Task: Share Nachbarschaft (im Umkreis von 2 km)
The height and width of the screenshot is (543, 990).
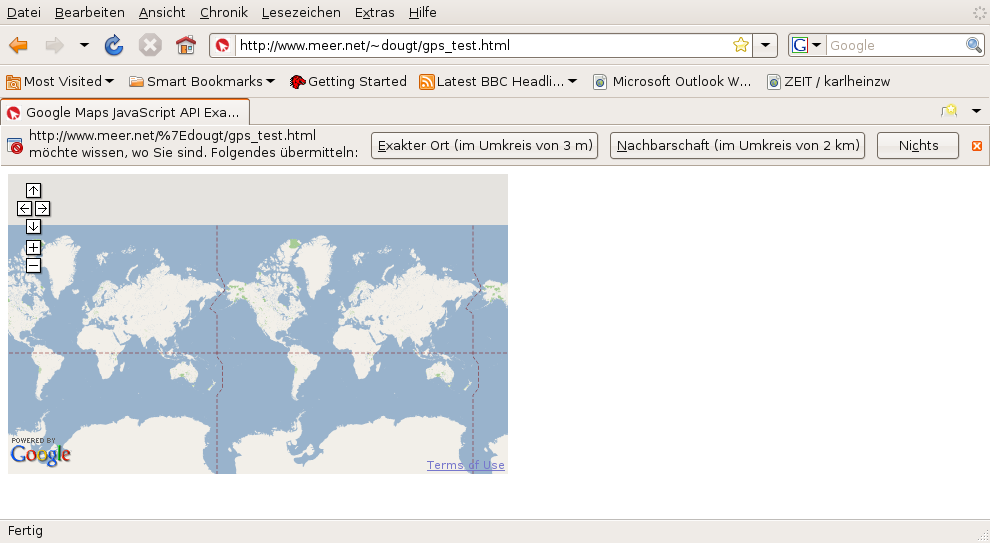Action: [737, 145]
